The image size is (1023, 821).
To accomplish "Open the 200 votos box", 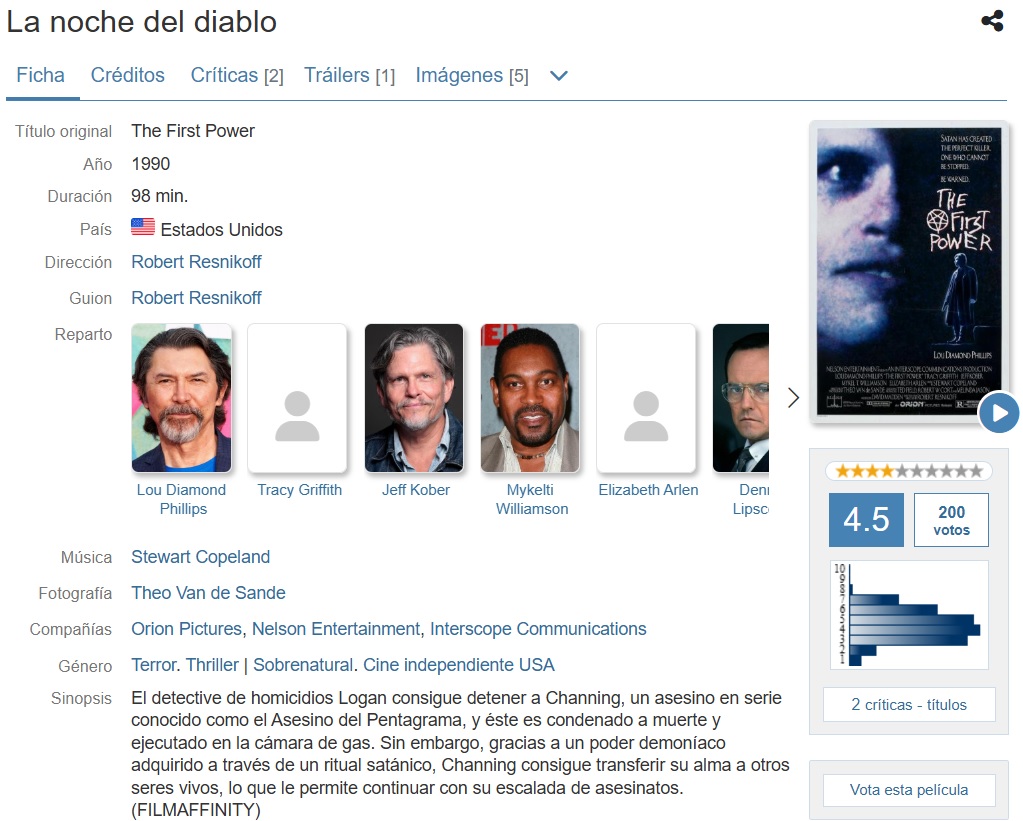I will coord(951,519).
